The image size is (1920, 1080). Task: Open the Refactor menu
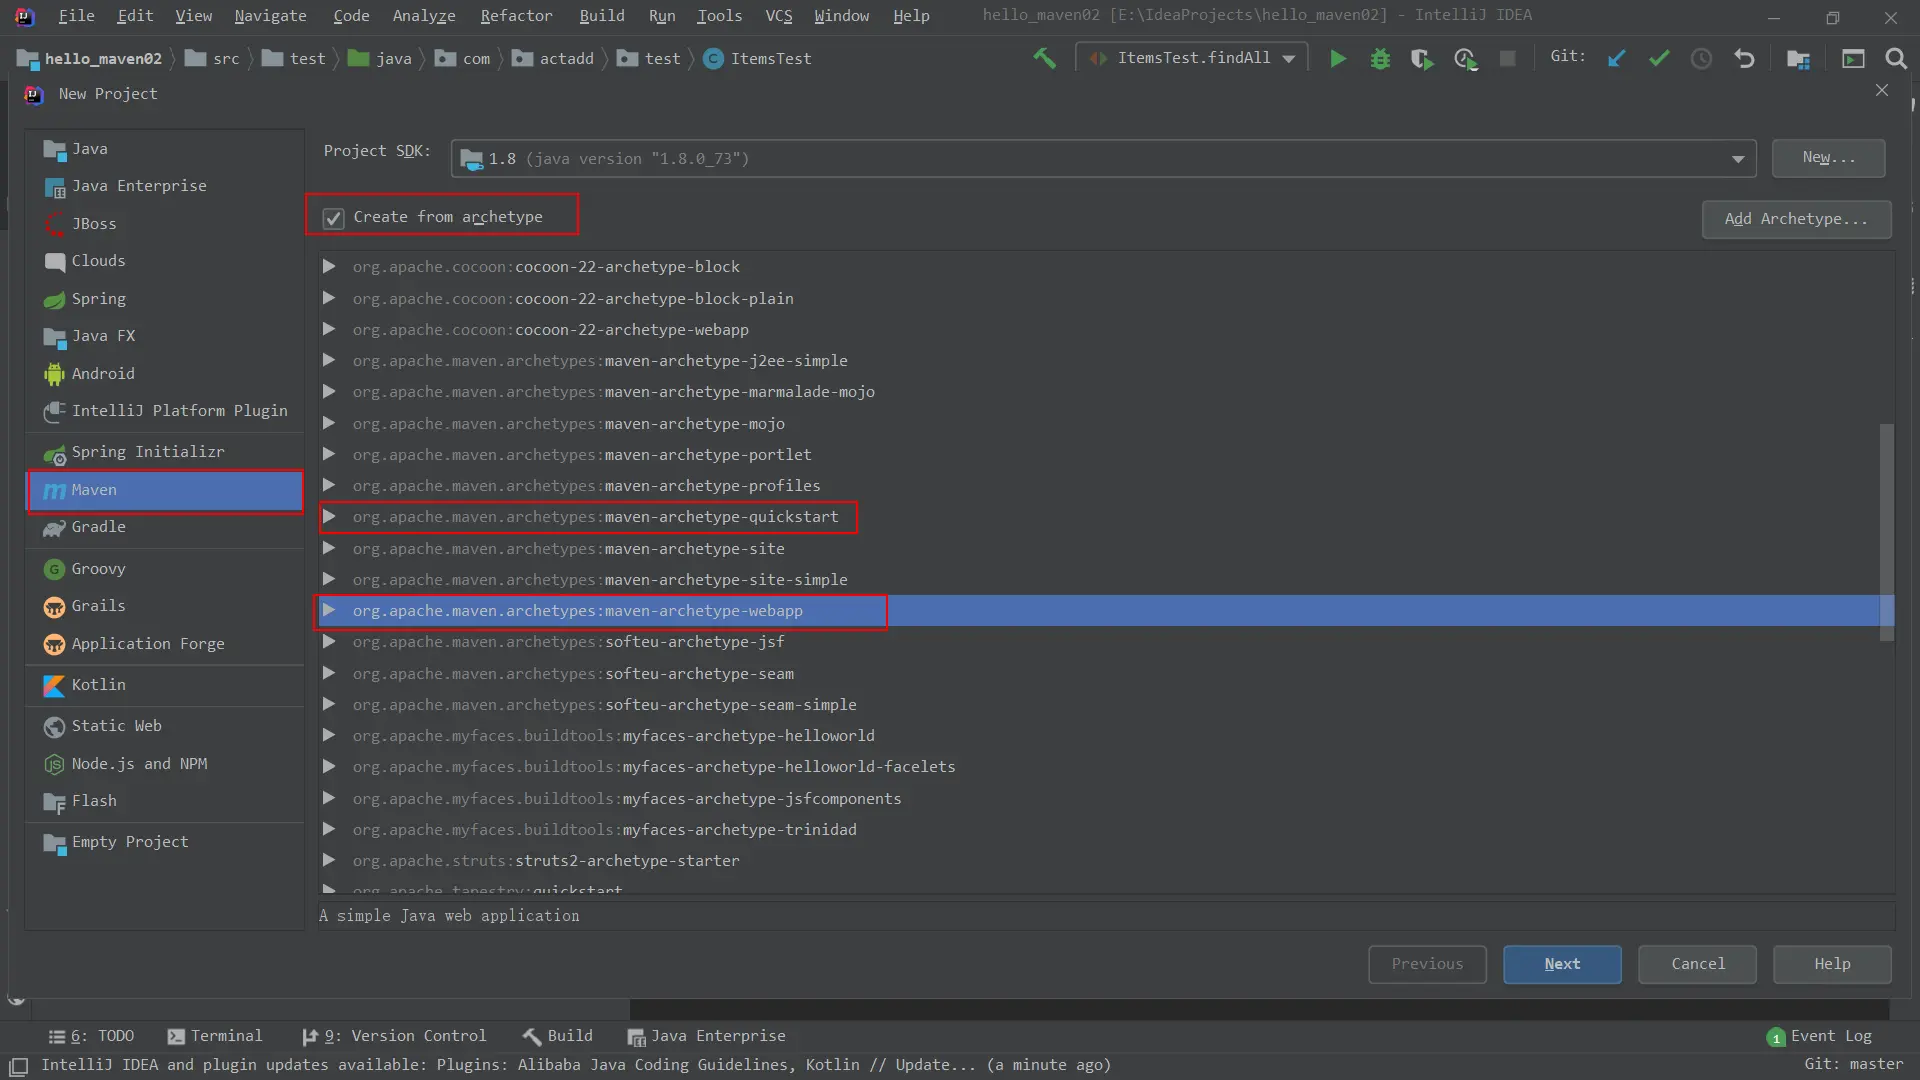pos(515,16)
